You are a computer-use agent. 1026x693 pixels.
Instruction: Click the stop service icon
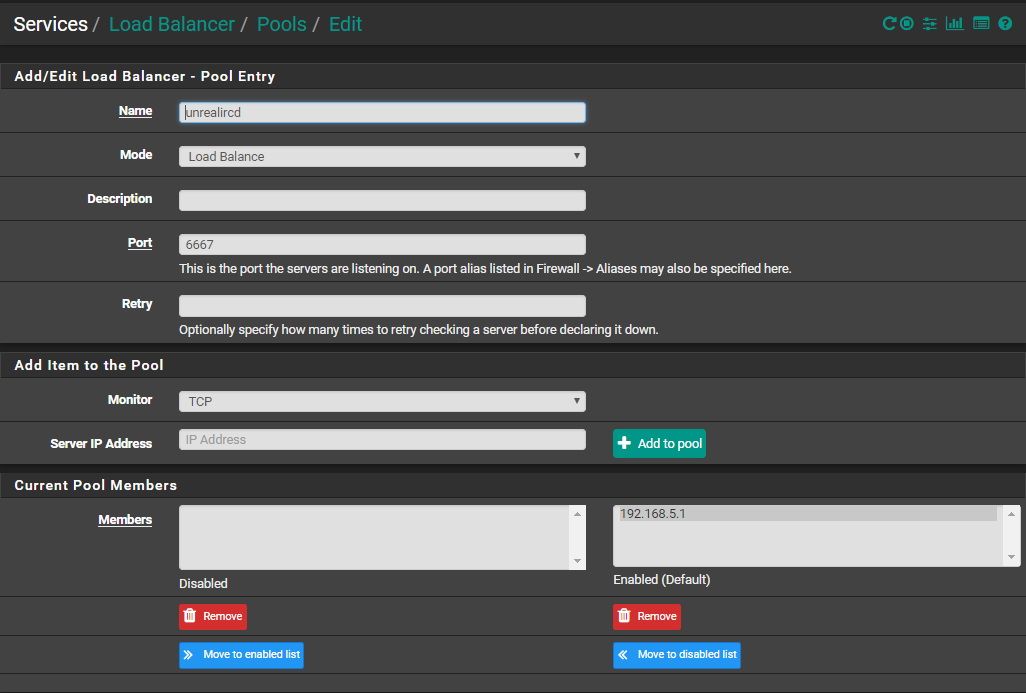[907, 24]
